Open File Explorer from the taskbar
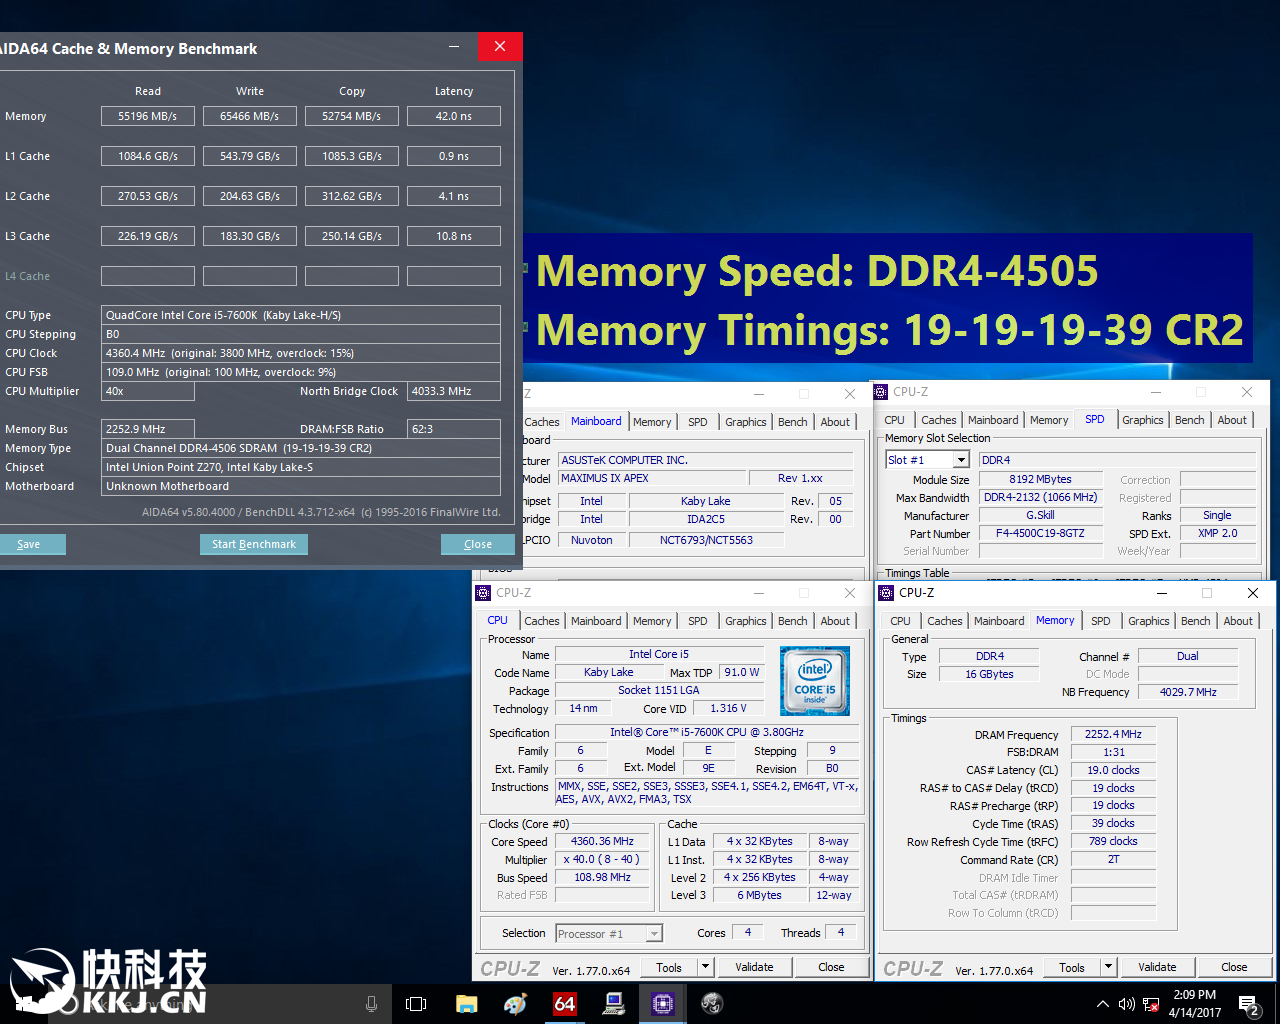The image size is (1280, 1024). pyautogui.click(x=466, y=1003)
